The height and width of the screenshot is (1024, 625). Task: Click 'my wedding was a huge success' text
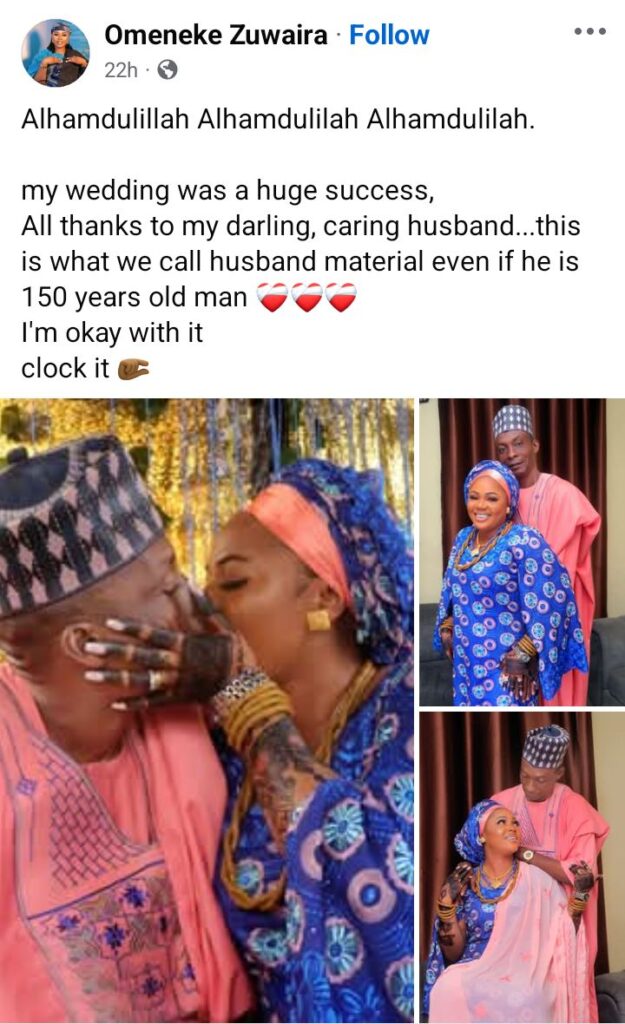click(x=228, y=190)
